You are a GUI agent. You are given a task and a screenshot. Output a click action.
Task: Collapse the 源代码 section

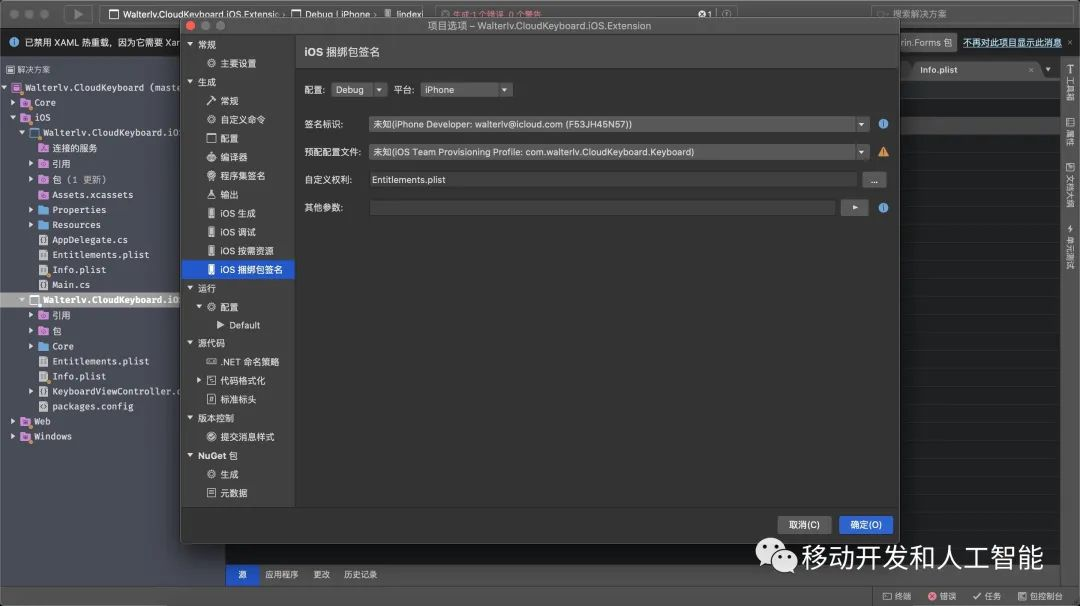[x=190, y=342]
